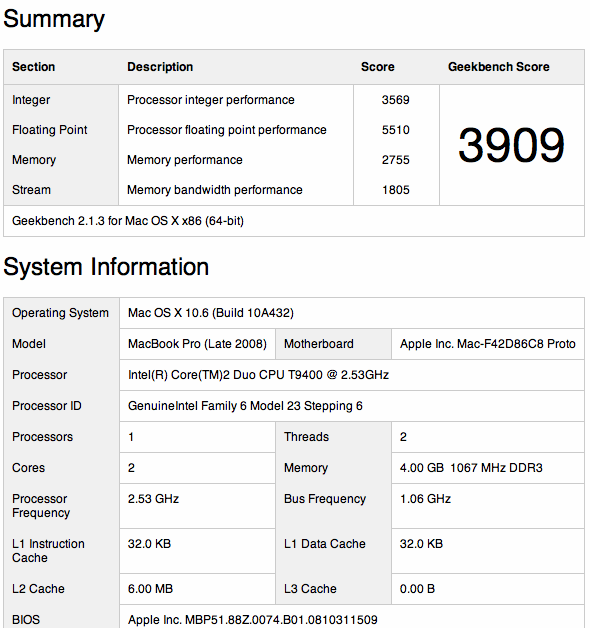Select the Memory score 2755
Screen dimensions: 590x628
pos(395,160)
